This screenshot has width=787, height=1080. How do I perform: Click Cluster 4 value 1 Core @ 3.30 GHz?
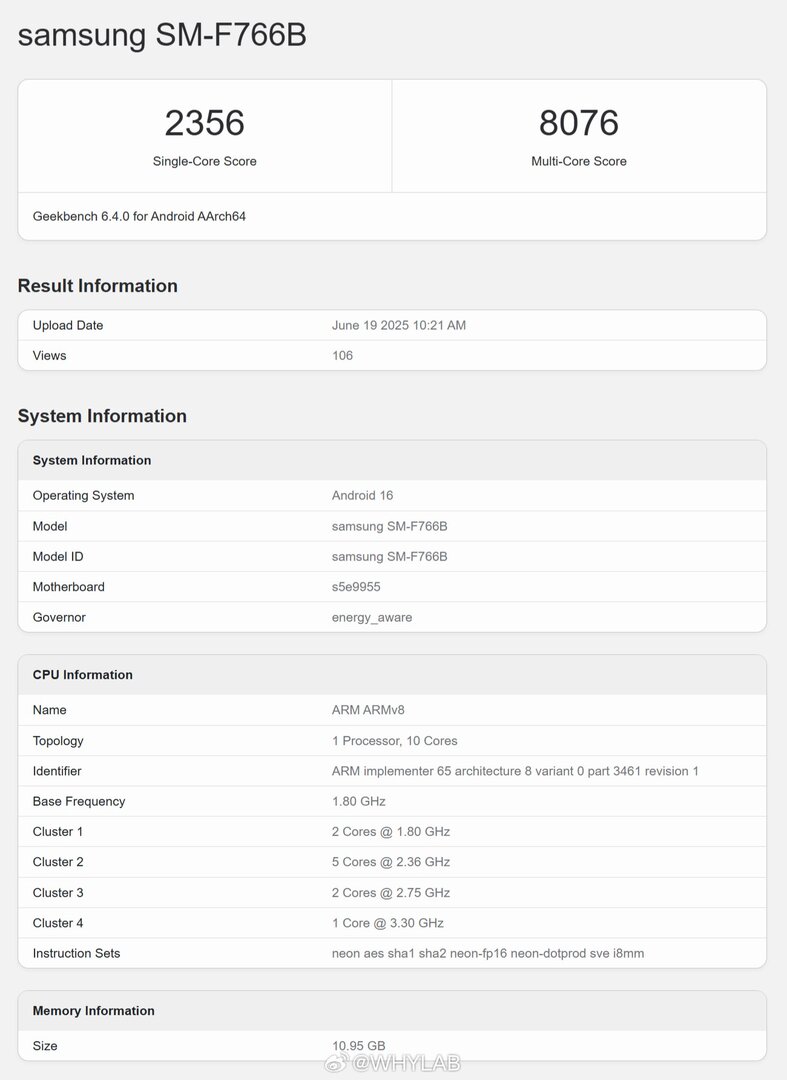388,923
